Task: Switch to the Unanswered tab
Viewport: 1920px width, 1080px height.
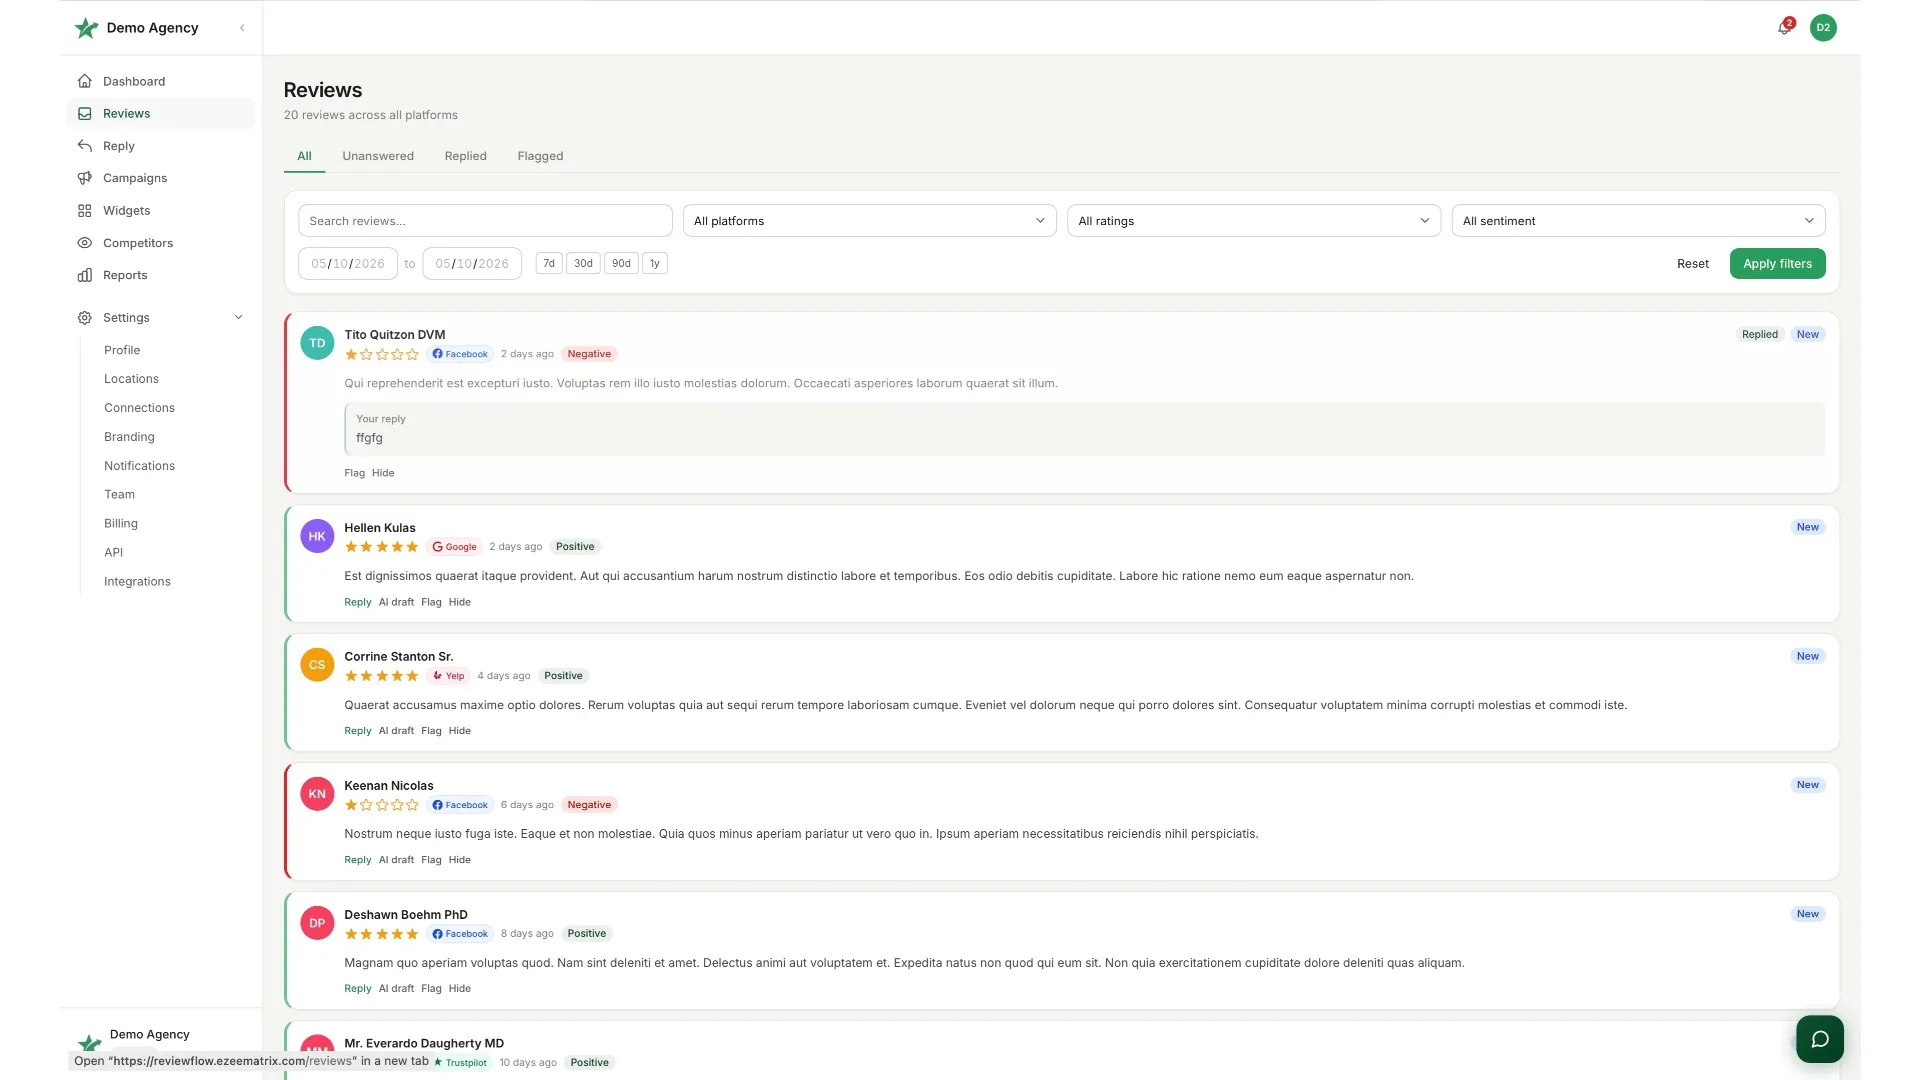Action: click(378, 156)
